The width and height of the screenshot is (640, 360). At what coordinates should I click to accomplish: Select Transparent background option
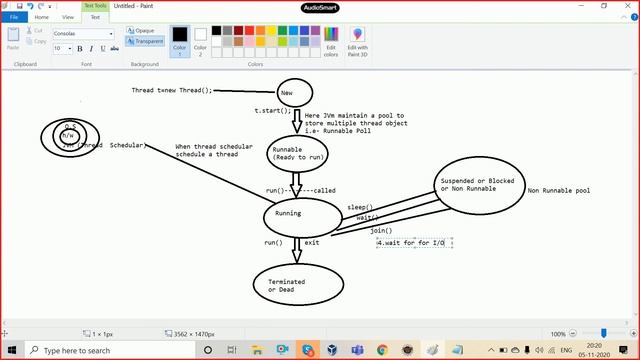(x=145, y=41)
